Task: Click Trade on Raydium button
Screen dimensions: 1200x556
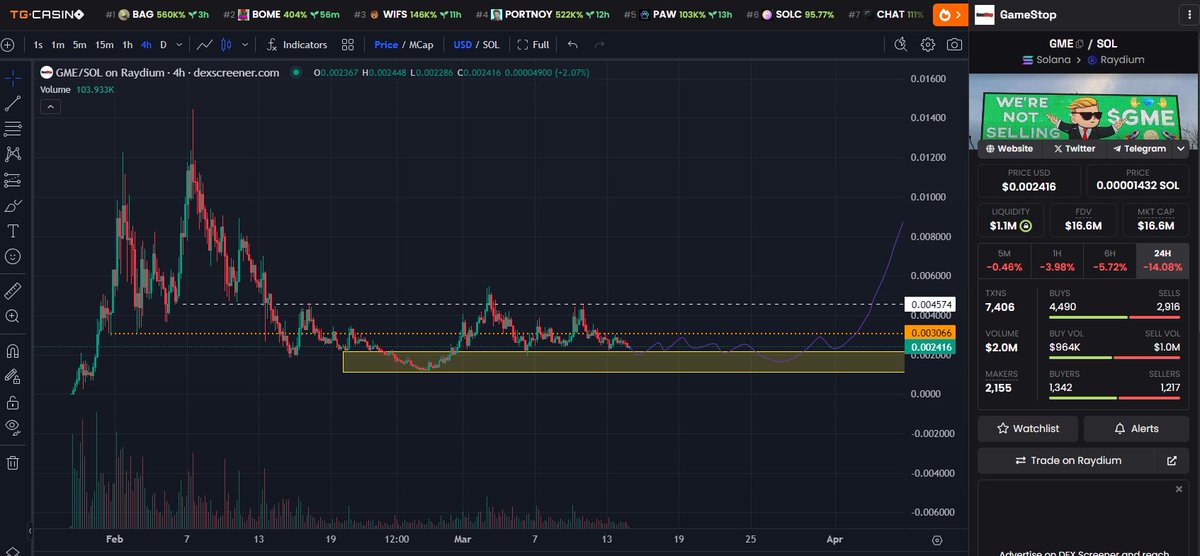Action: pos(1068,460)
